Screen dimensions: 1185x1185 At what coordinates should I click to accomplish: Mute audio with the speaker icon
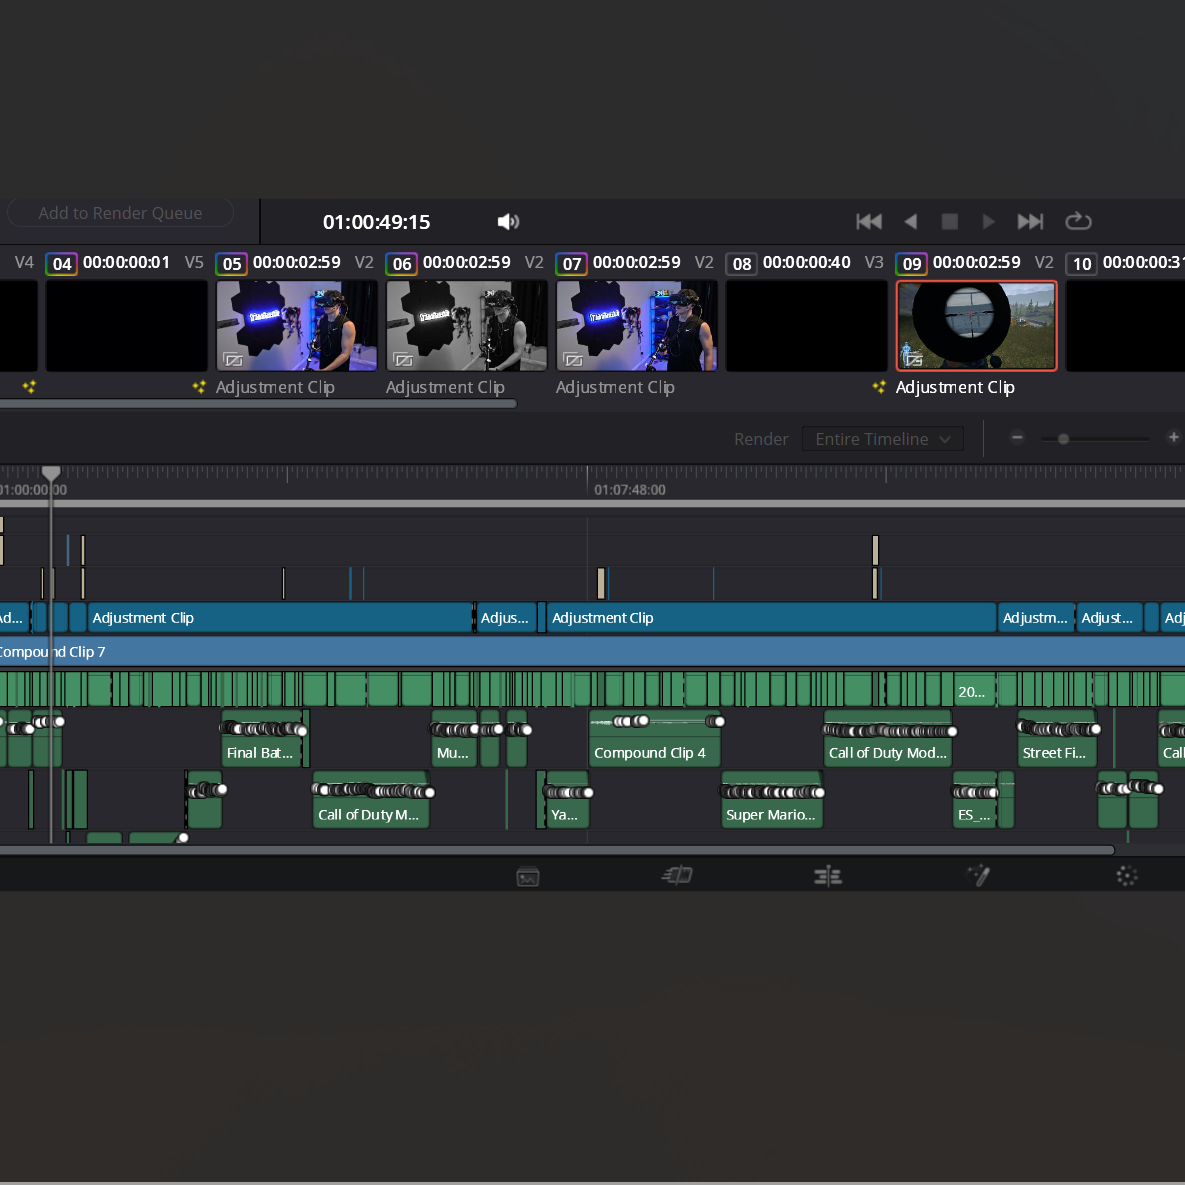[x=508, y=221]
